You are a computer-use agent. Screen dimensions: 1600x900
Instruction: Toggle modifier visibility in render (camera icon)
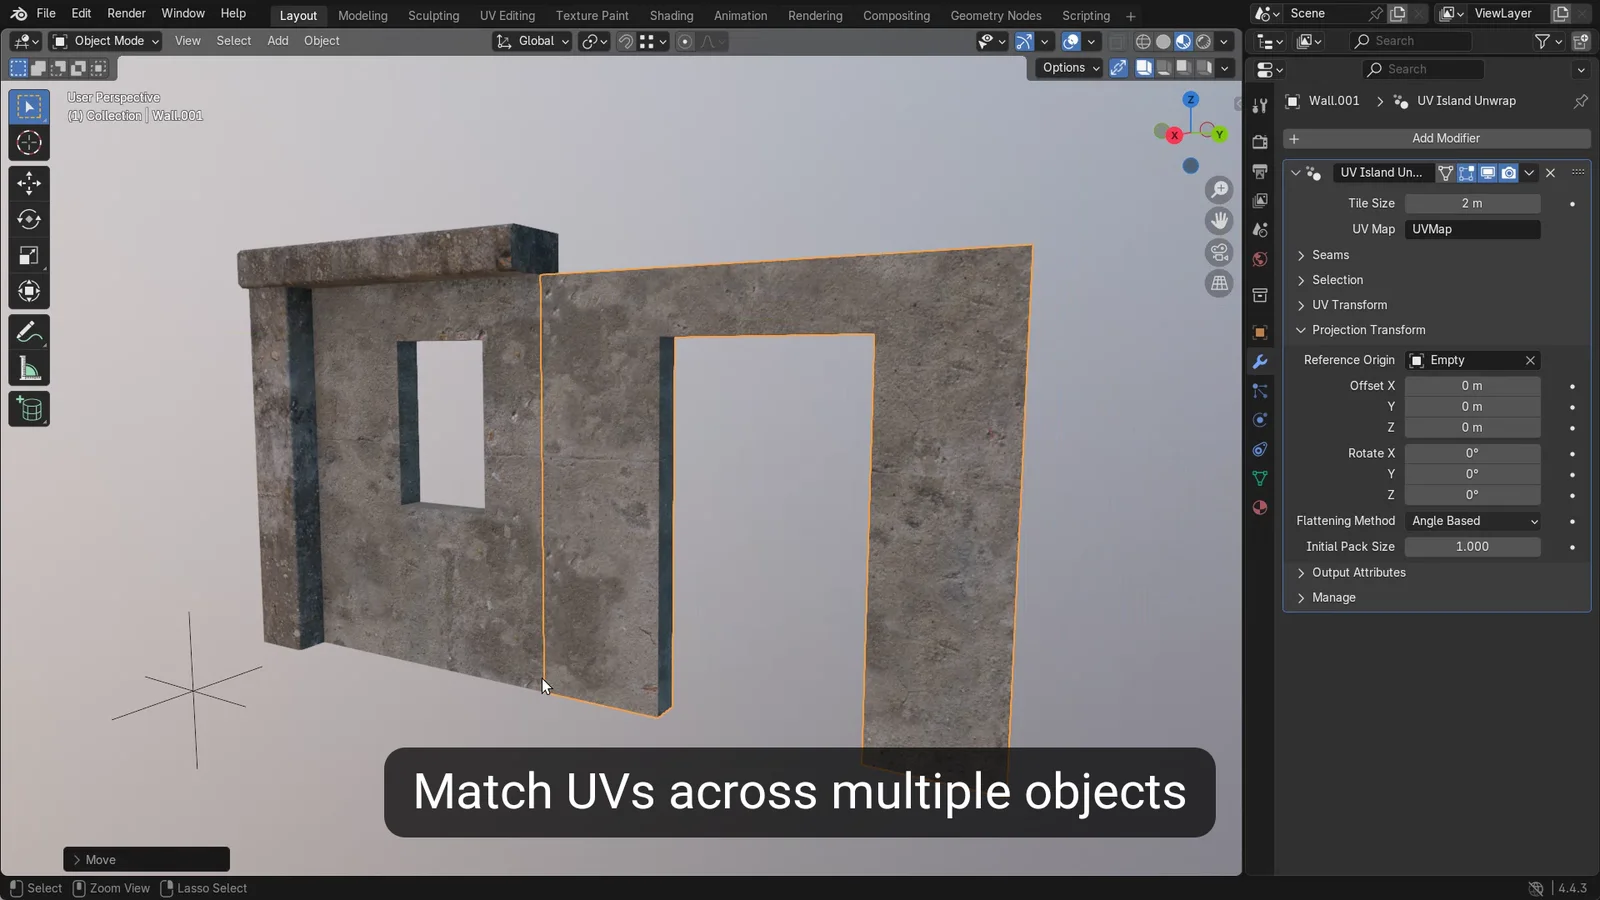[x=1508, y=172]
